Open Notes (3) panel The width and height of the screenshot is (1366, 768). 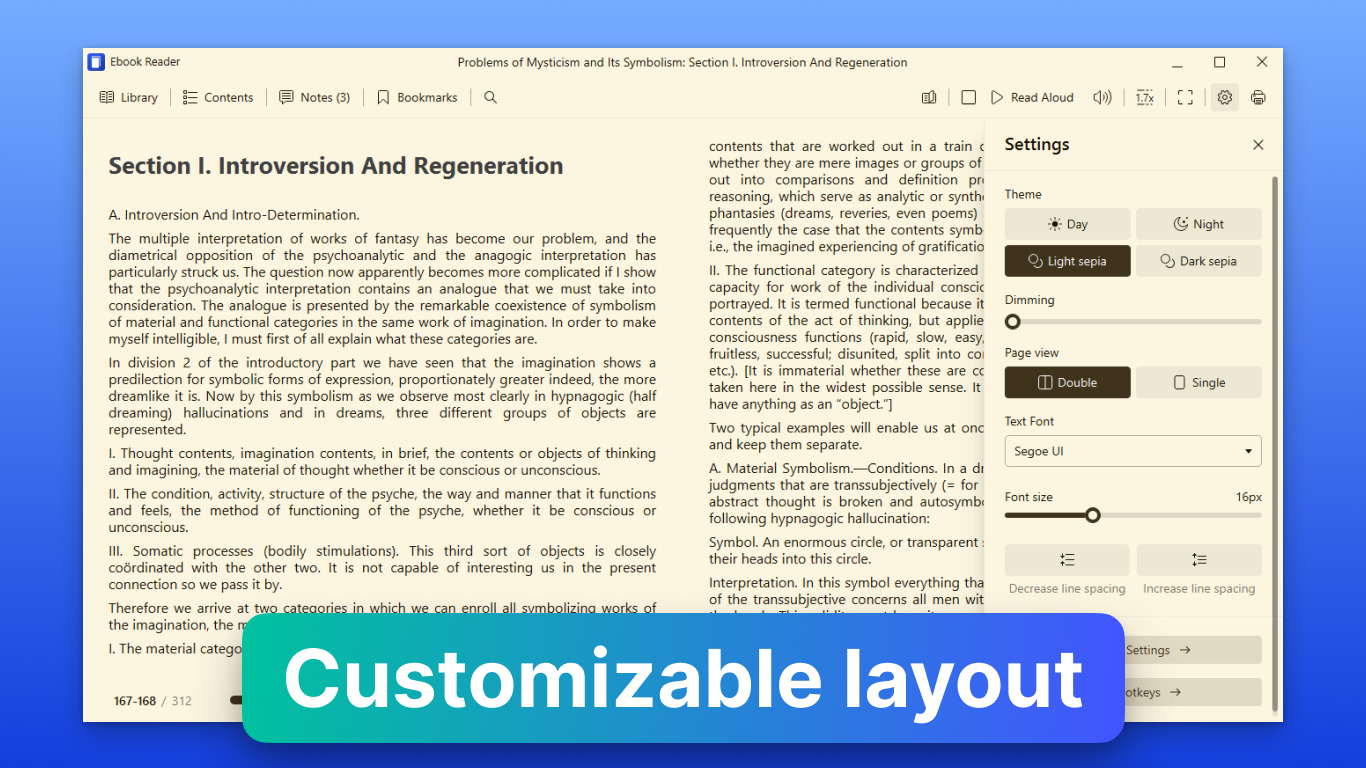(x=314, y=97)
